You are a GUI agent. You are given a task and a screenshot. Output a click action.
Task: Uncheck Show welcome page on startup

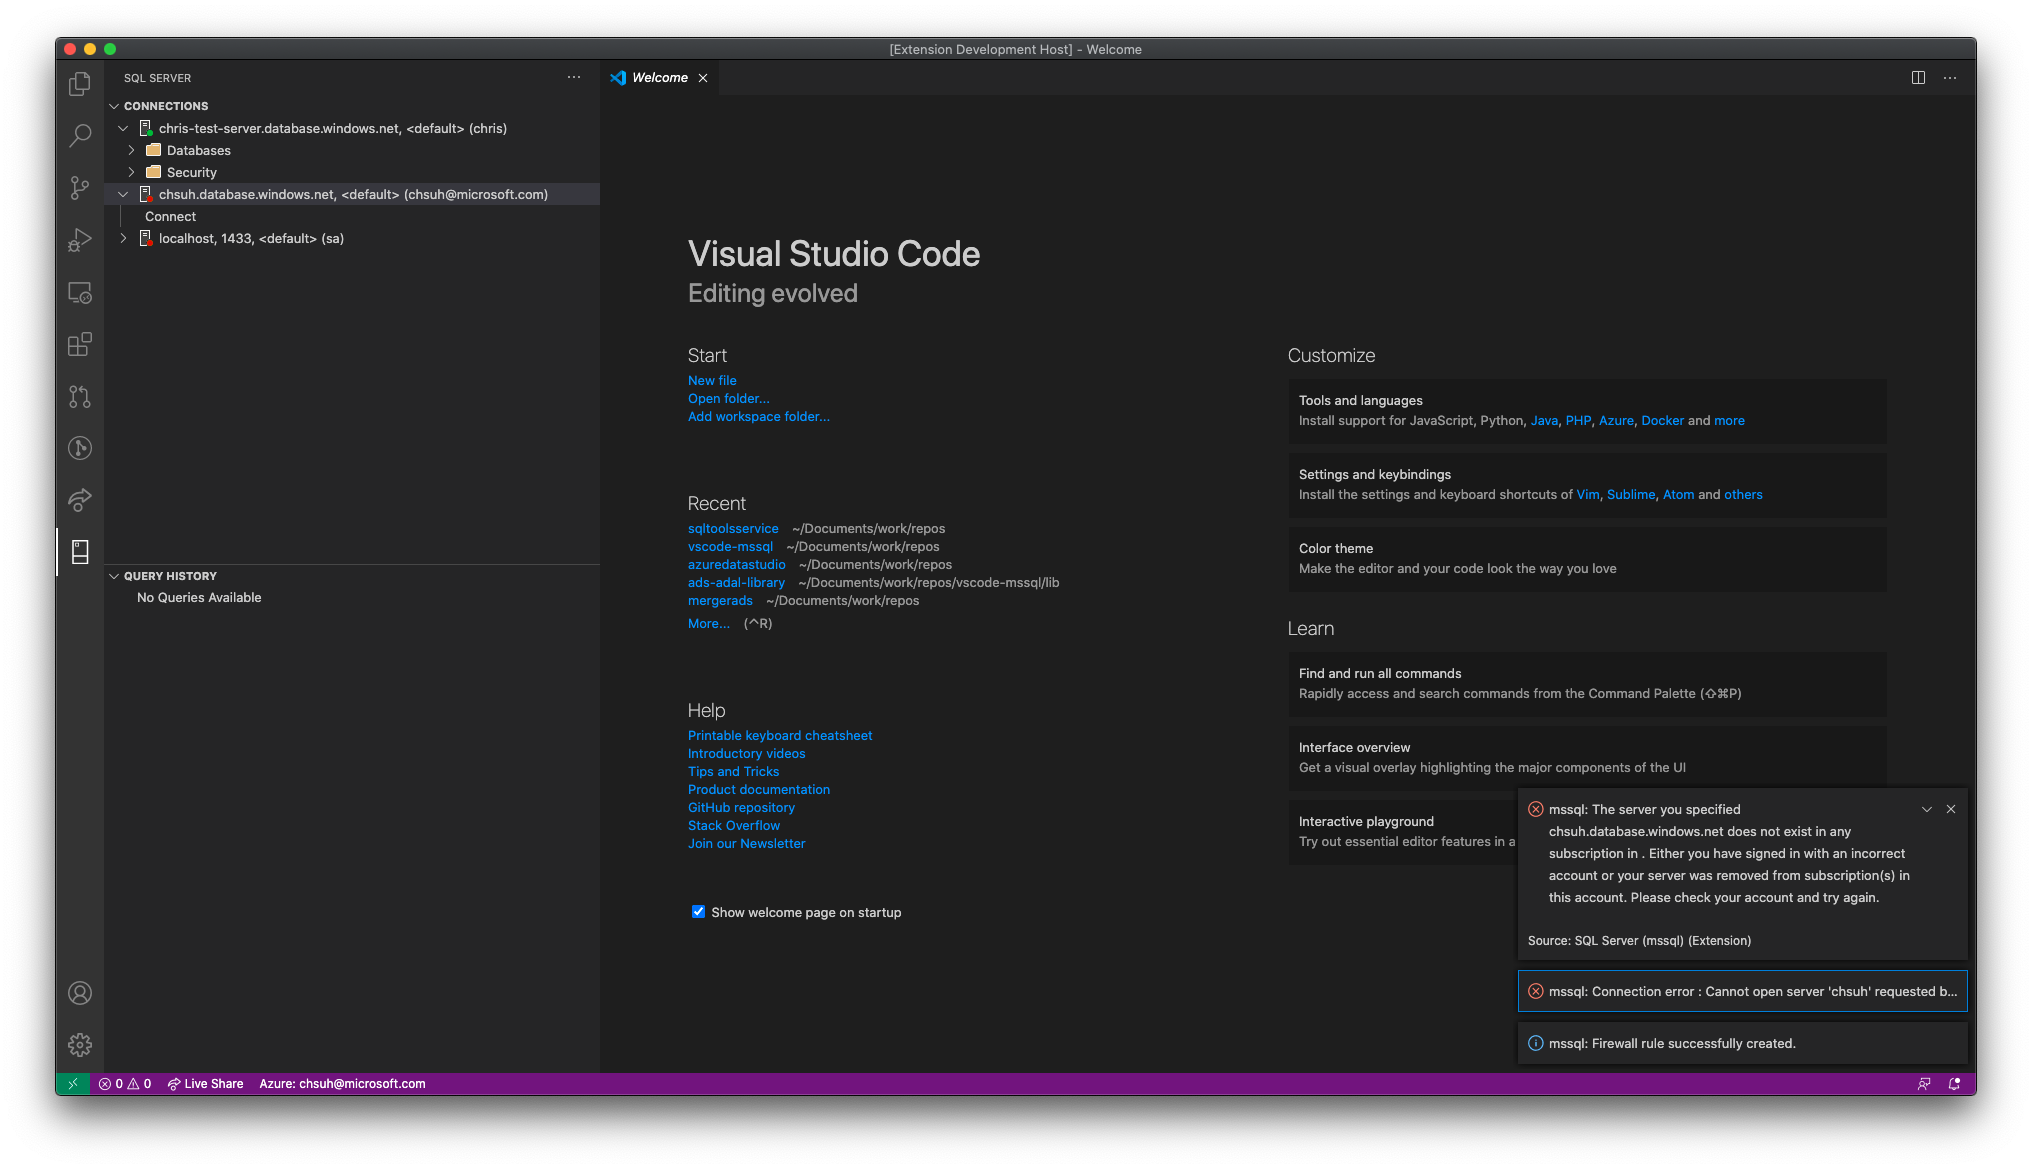coord(698,911)
